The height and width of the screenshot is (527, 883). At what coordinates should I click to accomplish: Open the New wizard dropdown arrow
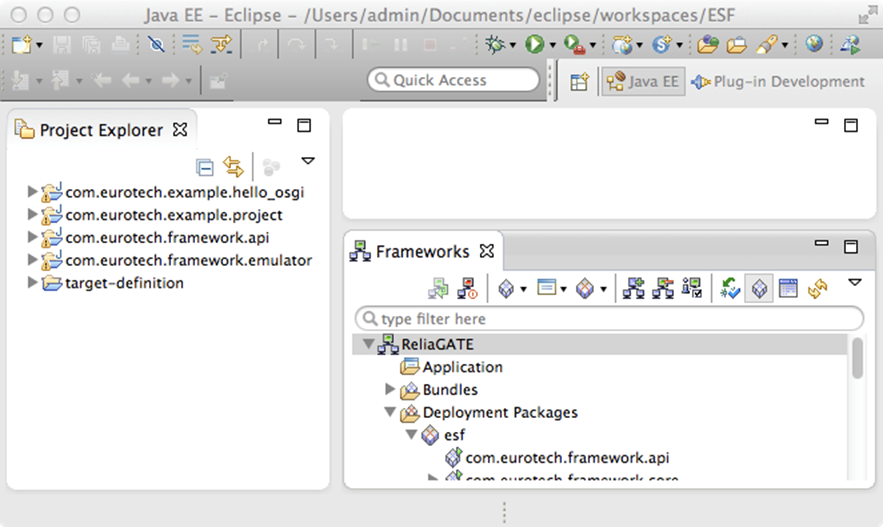pyautogui.click(x=39, y=45)
